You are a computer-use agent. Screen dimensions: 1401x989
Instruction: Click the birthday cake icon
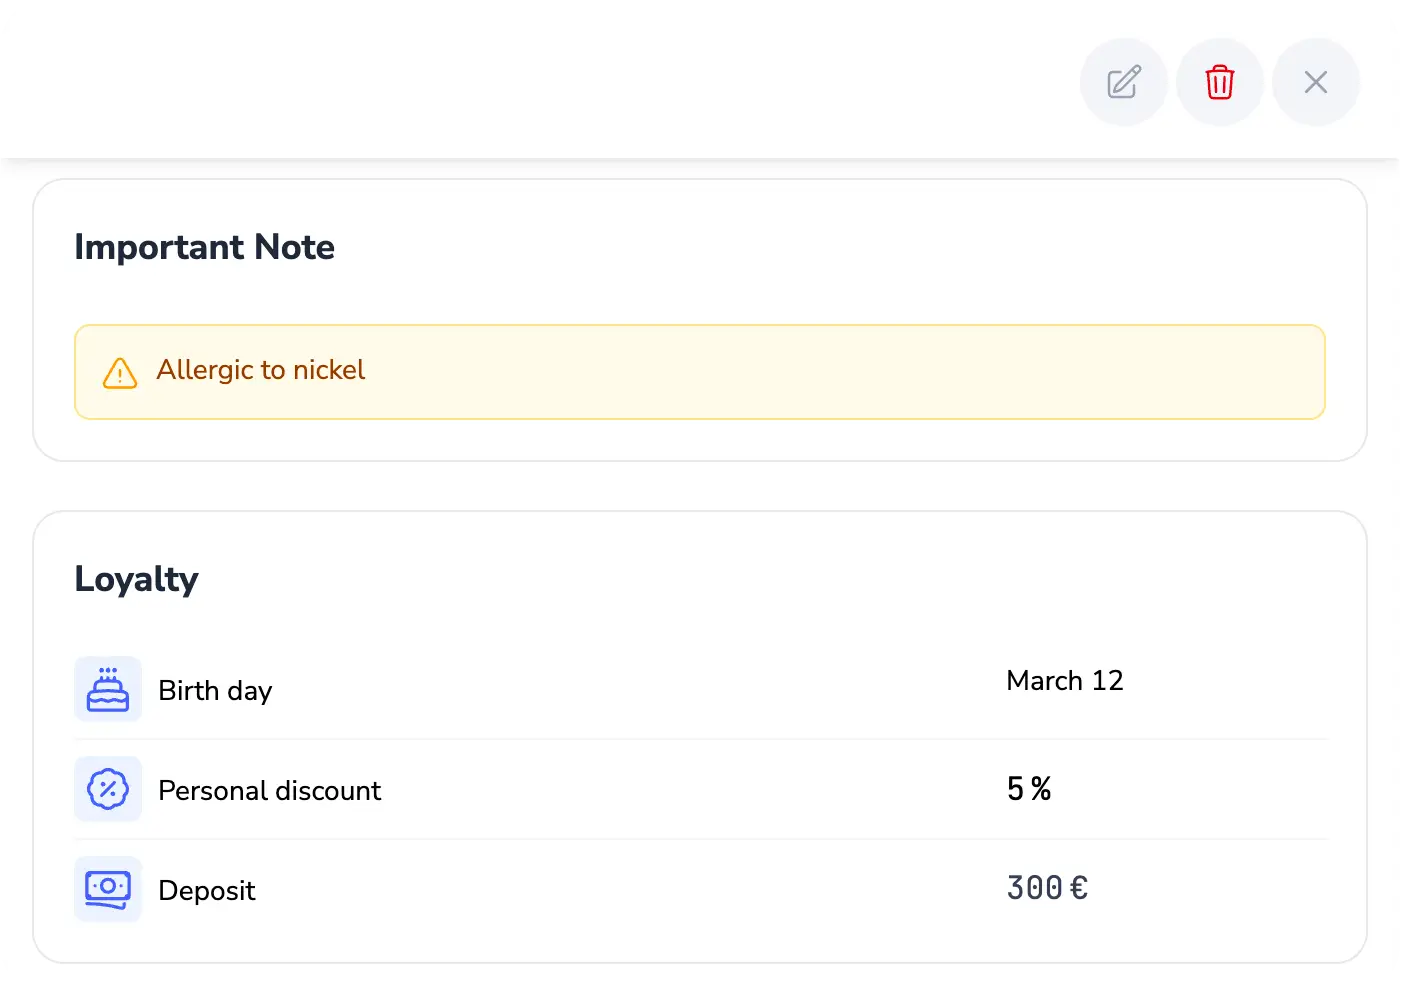tap(107, 689)
